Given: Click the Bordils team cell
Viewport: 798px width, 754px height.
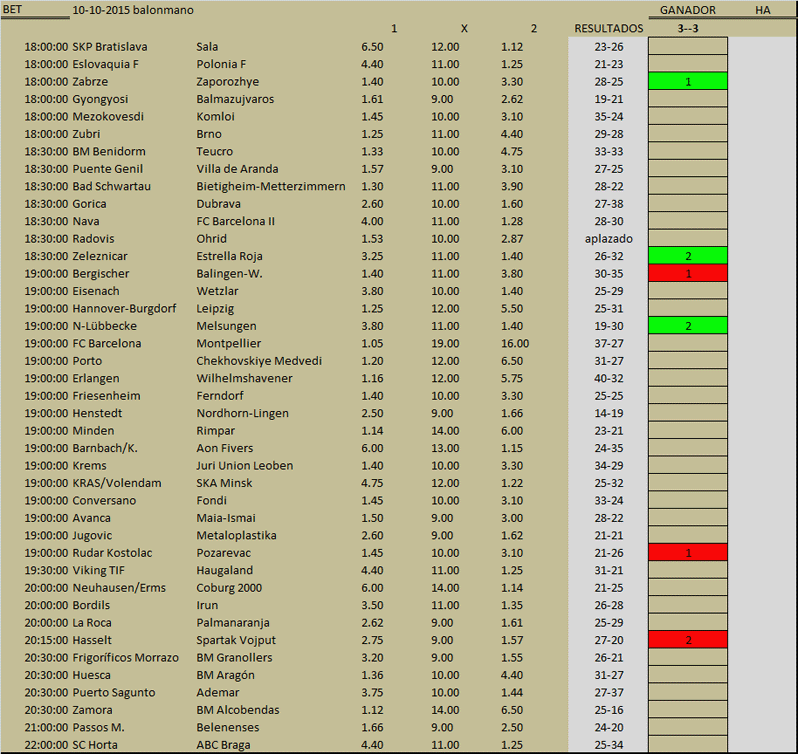Looking at the screenshot, I should coord(91,605).
